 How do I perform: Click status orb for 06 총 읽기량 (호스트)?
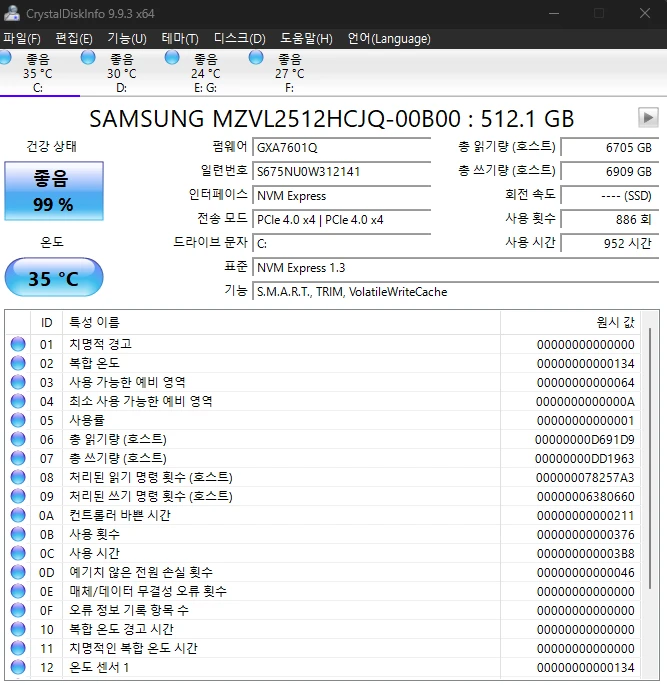[x=18, y=439]
